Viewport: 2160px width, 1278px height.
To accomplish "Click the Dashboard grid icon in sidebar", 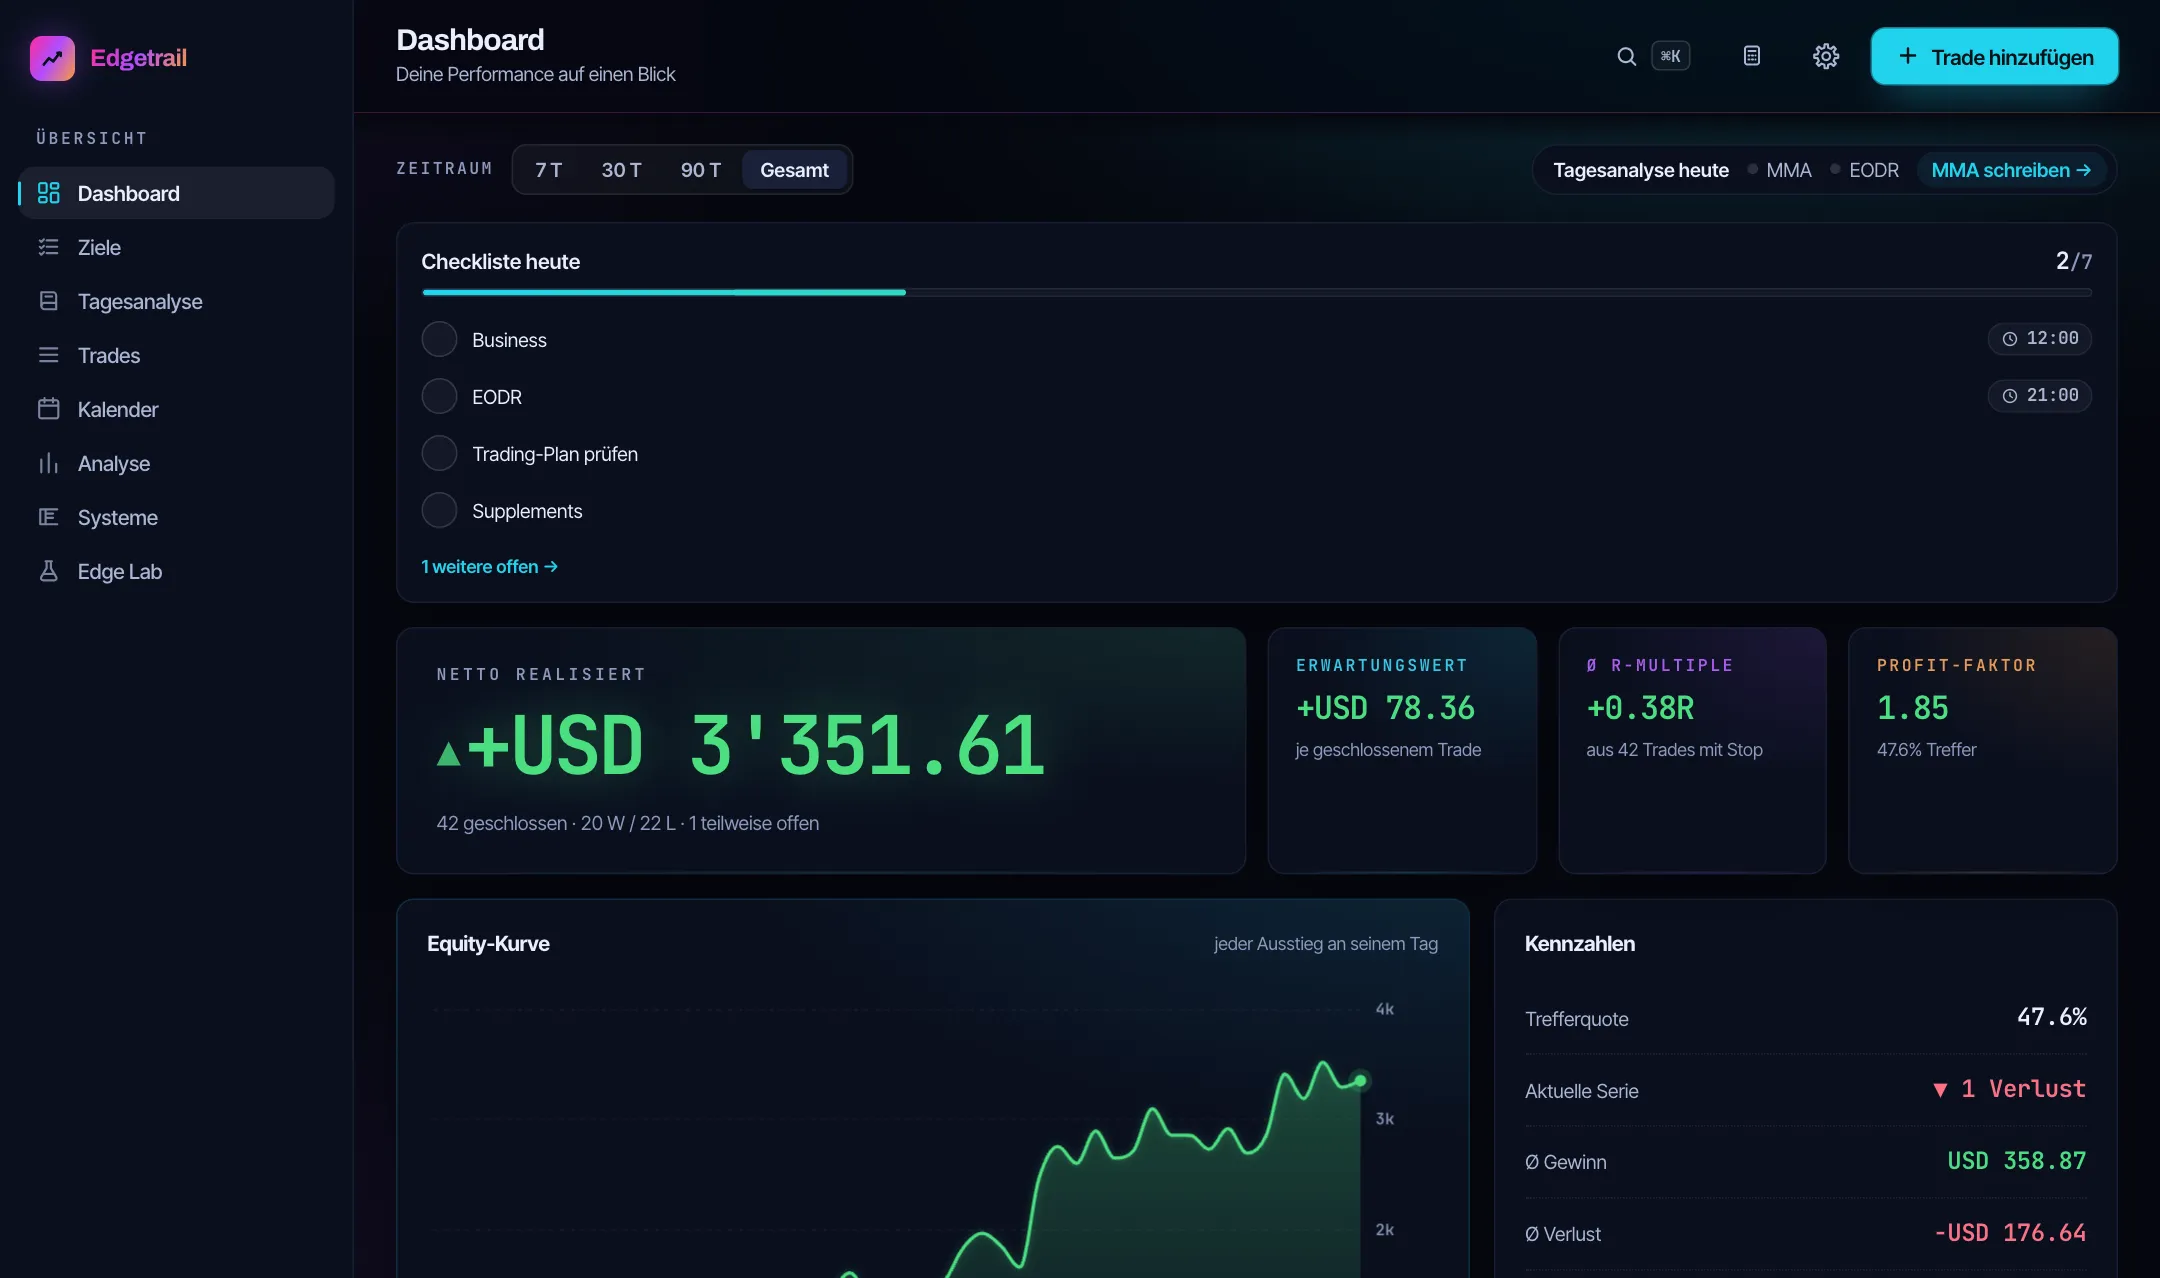I will point(48,193).
